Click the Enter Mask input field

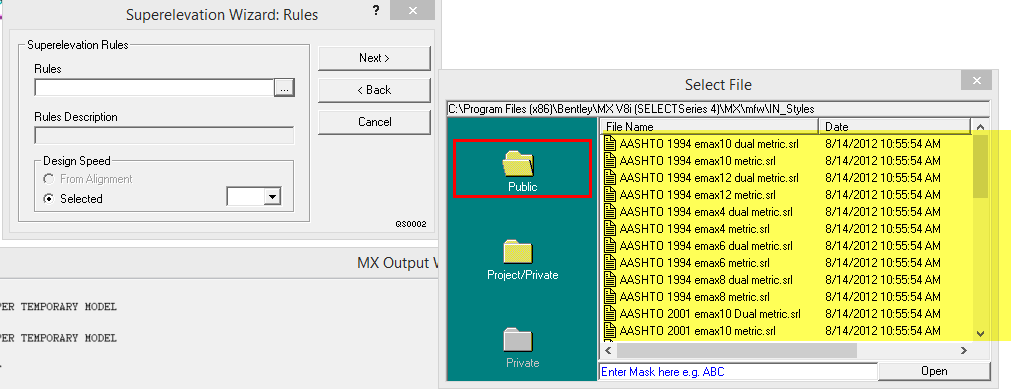[x=738, y=372]
